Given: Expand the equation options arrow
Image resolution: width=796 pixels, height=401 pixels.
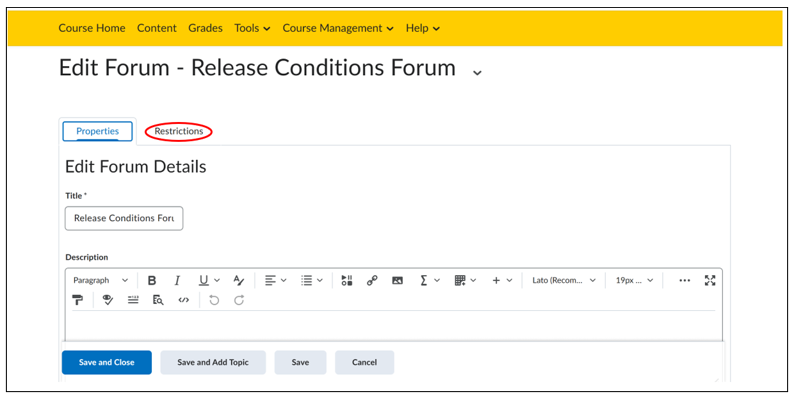Looking at the screenshot, I should [437, 280].
